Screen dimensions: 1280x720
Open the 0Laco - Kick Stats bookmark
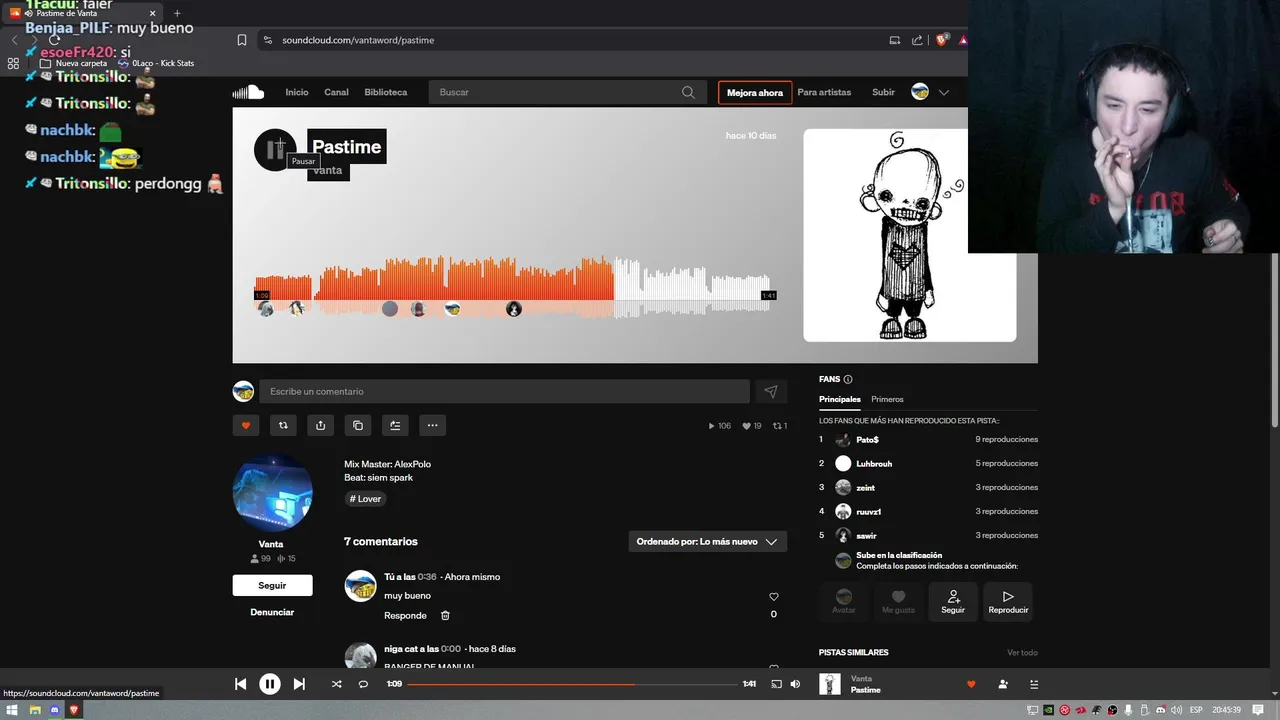pyautogui.click(x=156, y=63)
